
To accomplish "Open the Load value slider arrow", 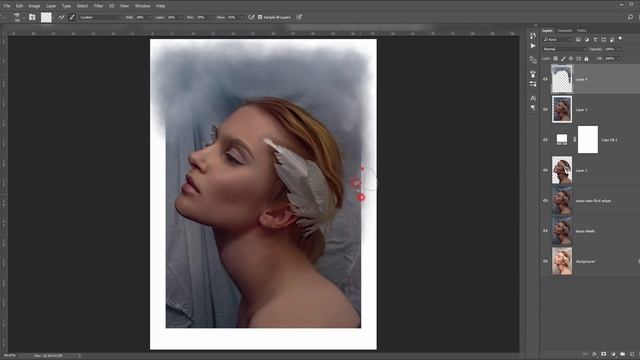I will [181, 17].
